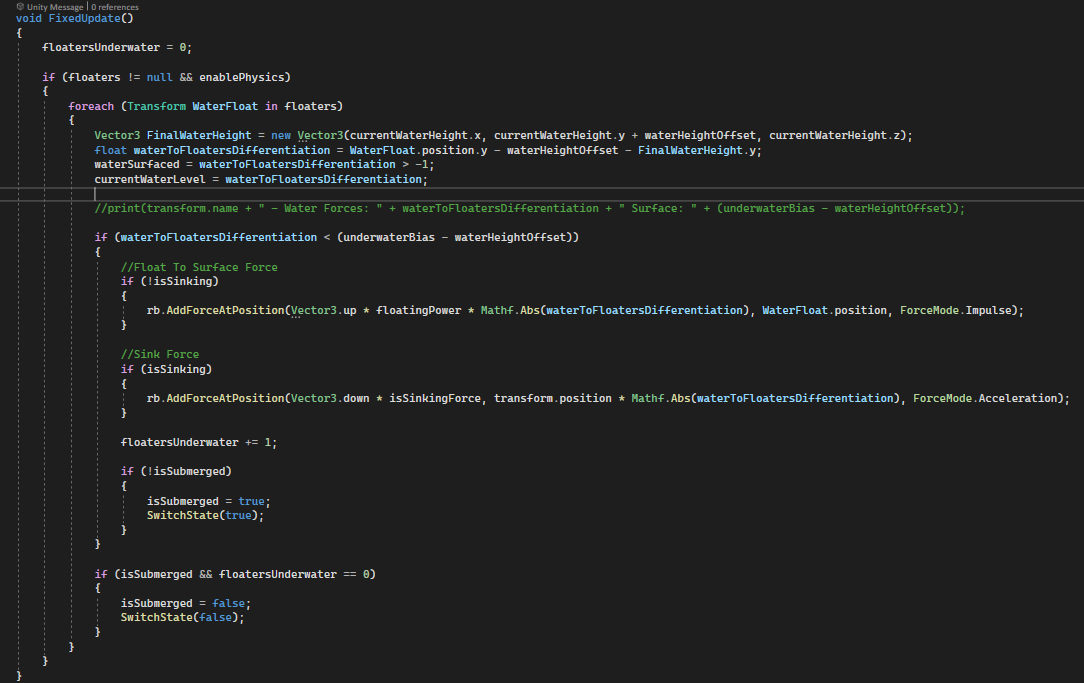Viewport: 1084px width, 683px height.
Task: Click 'ForceMode.Impulse' argument
Action: (956, 310)
